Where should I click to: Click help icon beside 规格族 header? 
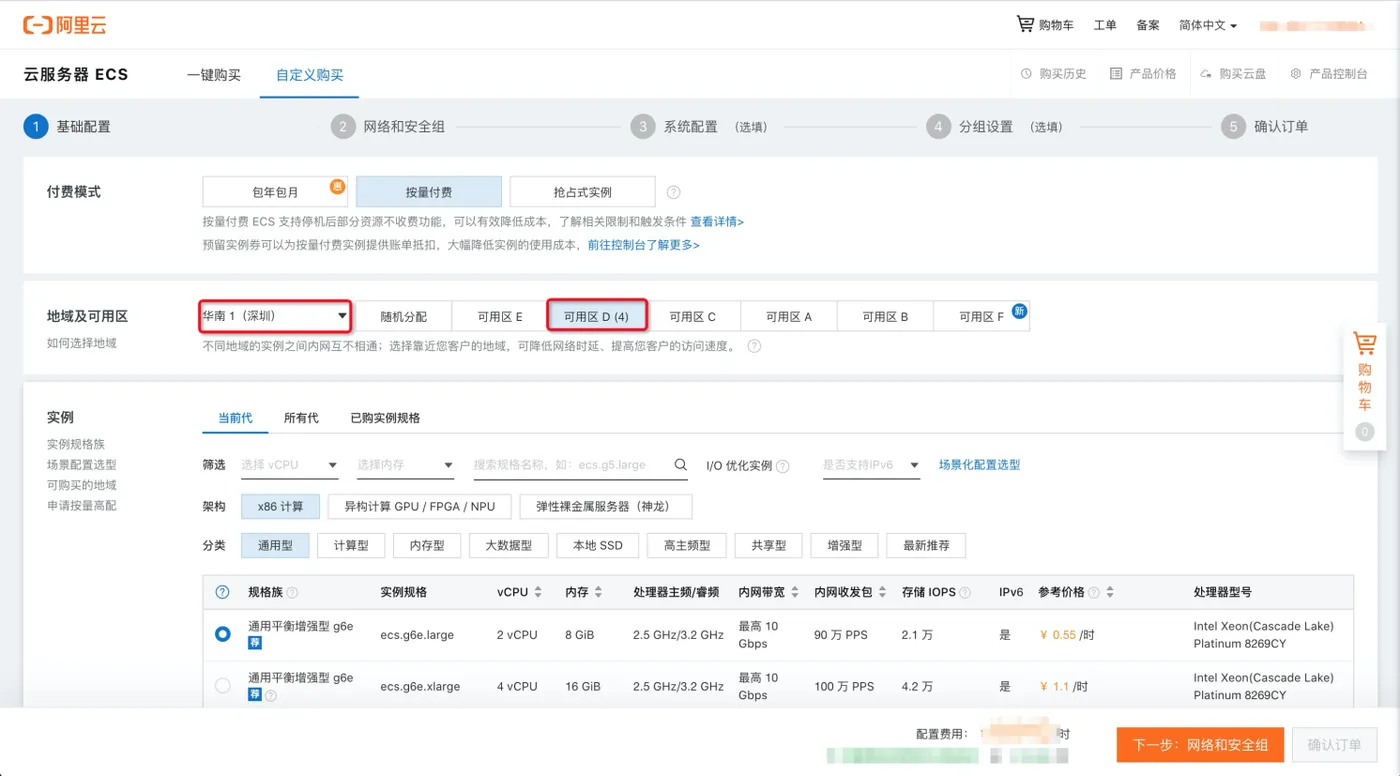coord(292,592)
